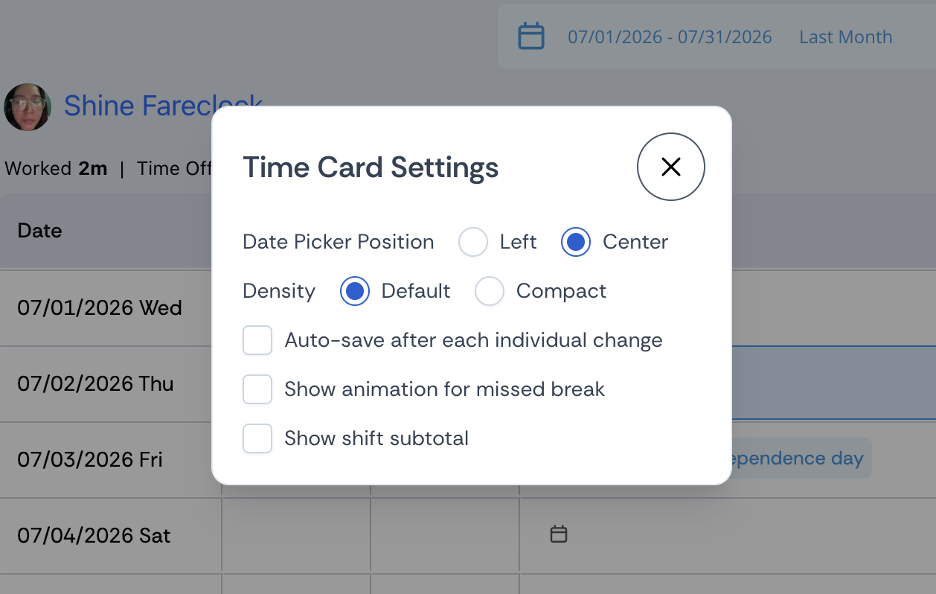Image resolution: width=936 pixels, height=594 pixels.
Task: Click the small calendar icon in the 07/04 row
Action: click(559, 534)
